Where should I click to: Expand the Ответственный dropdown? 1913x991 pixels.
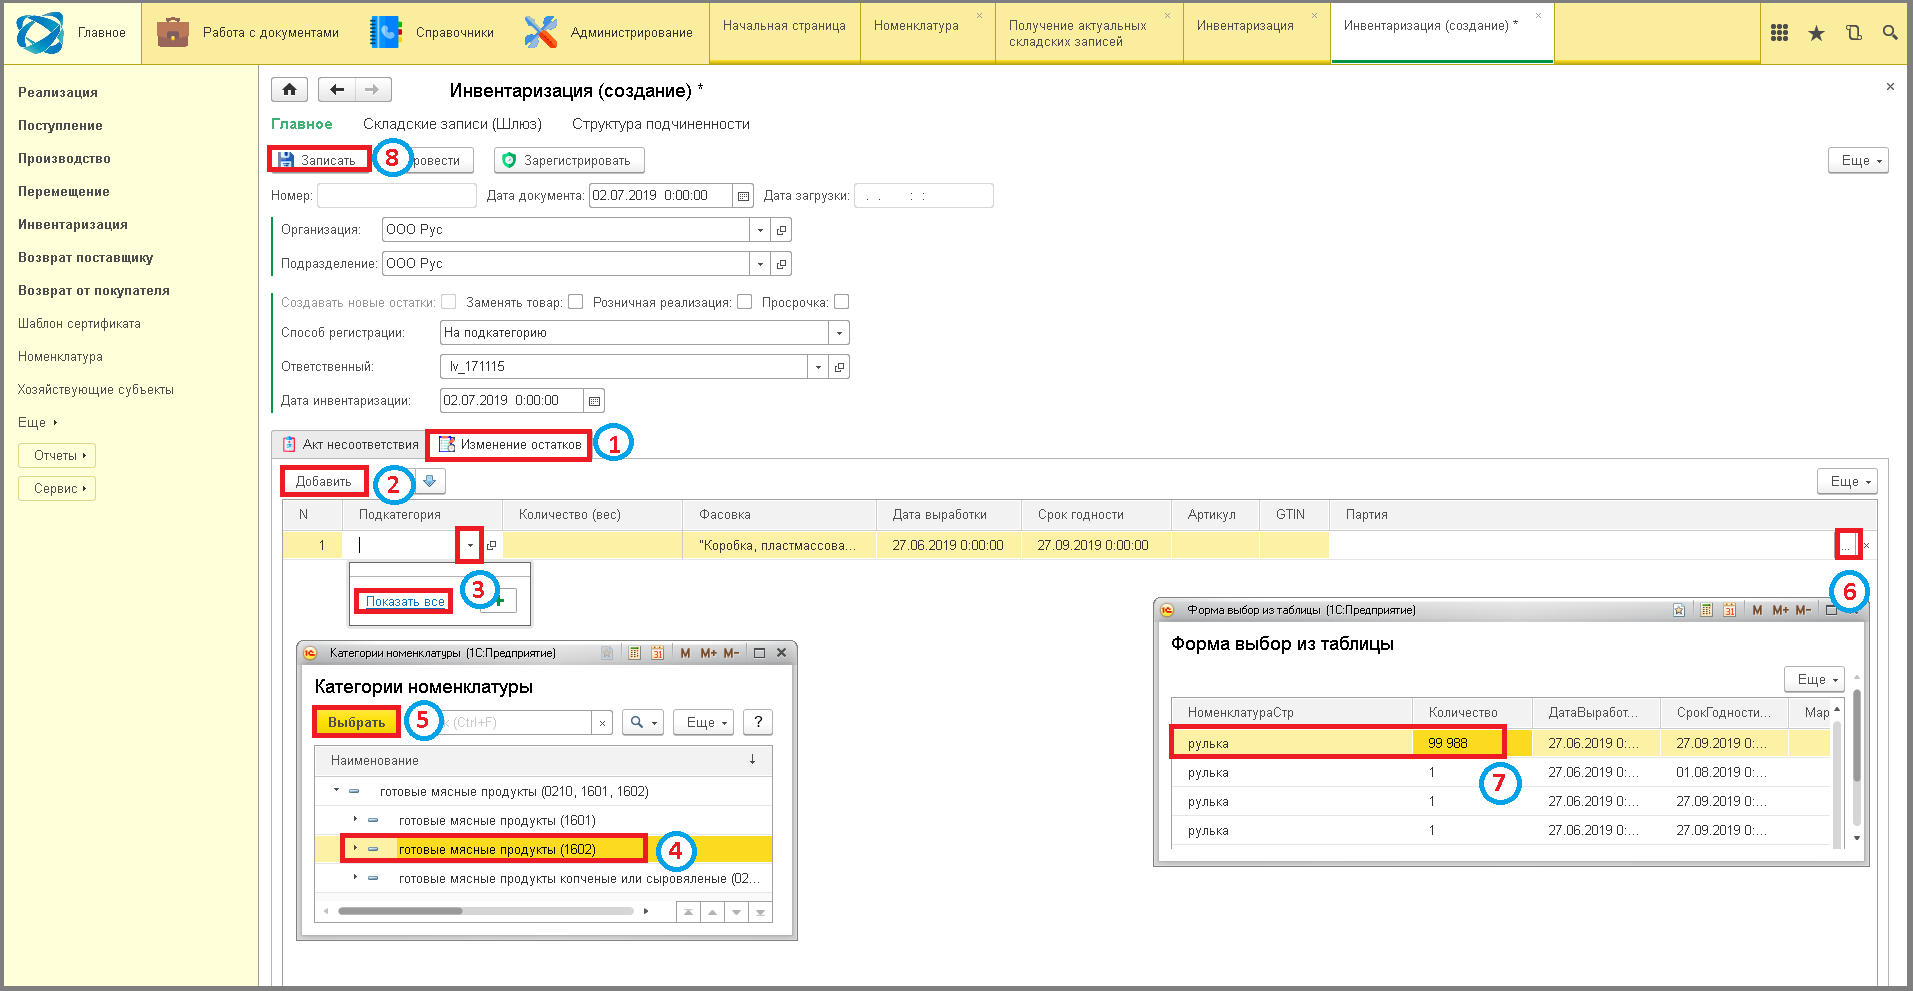pos(818,367)
